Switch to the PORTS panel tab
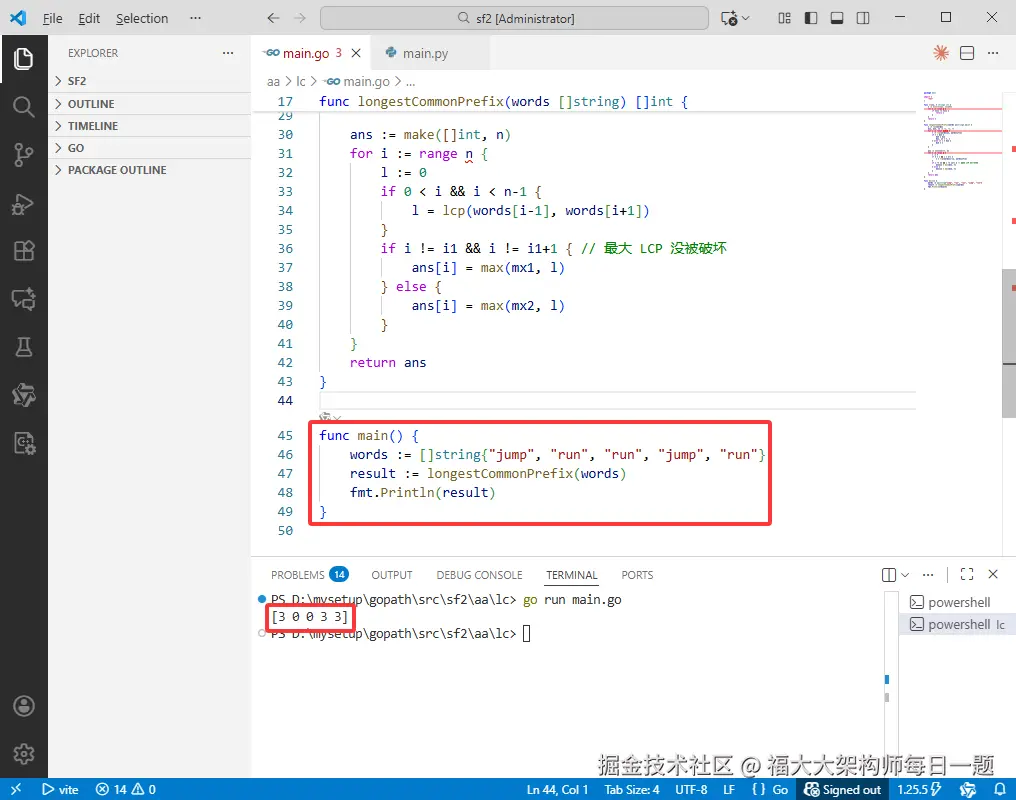This screenshot has width=1016, height=800. coord(637,575)
